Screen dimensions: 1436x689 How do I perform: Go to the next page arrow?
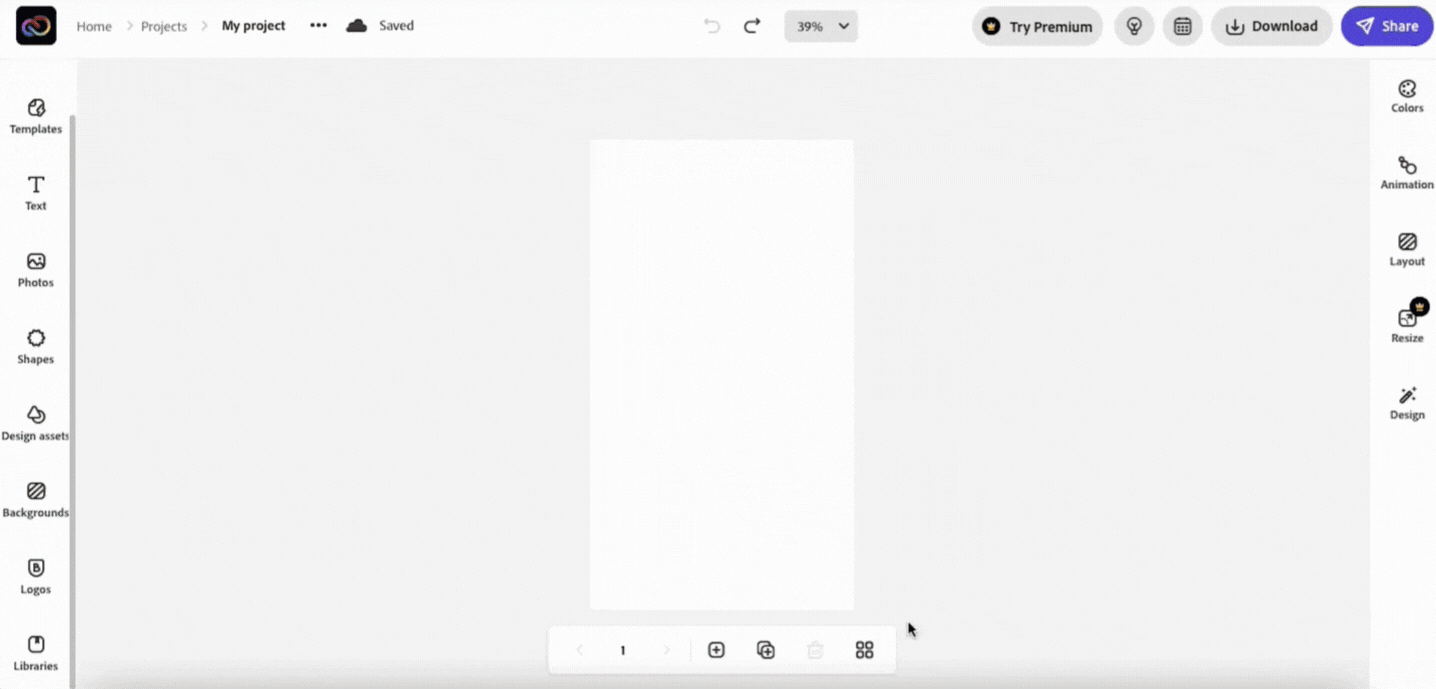[x=667, y=650]
